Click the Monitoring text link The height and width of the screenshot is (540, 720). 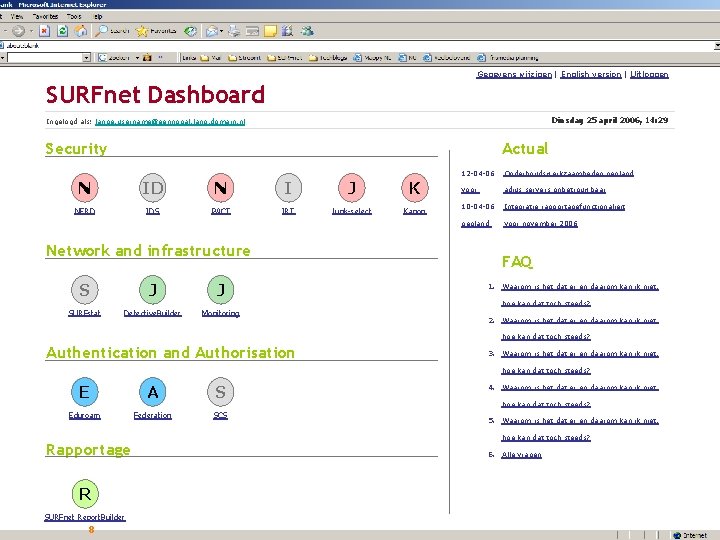click(x=220, y=313)
